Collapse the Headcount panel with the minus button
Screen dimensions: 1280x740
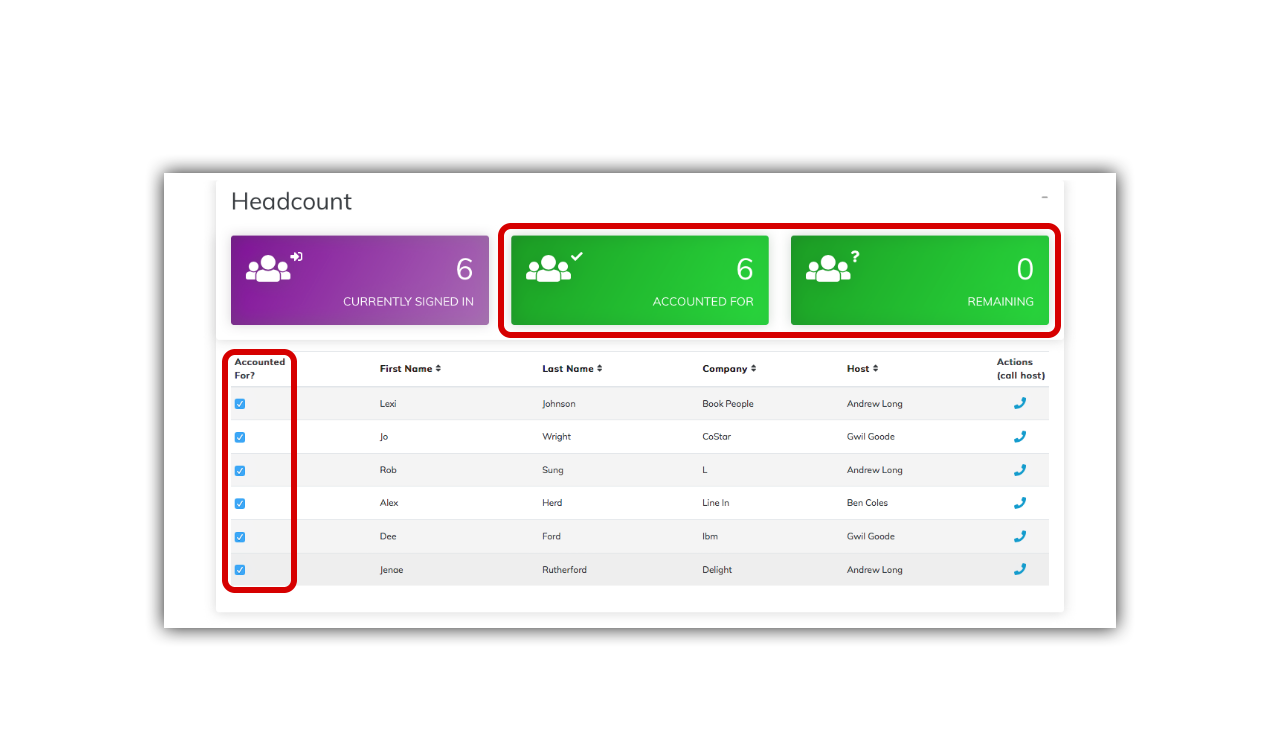1044,197
